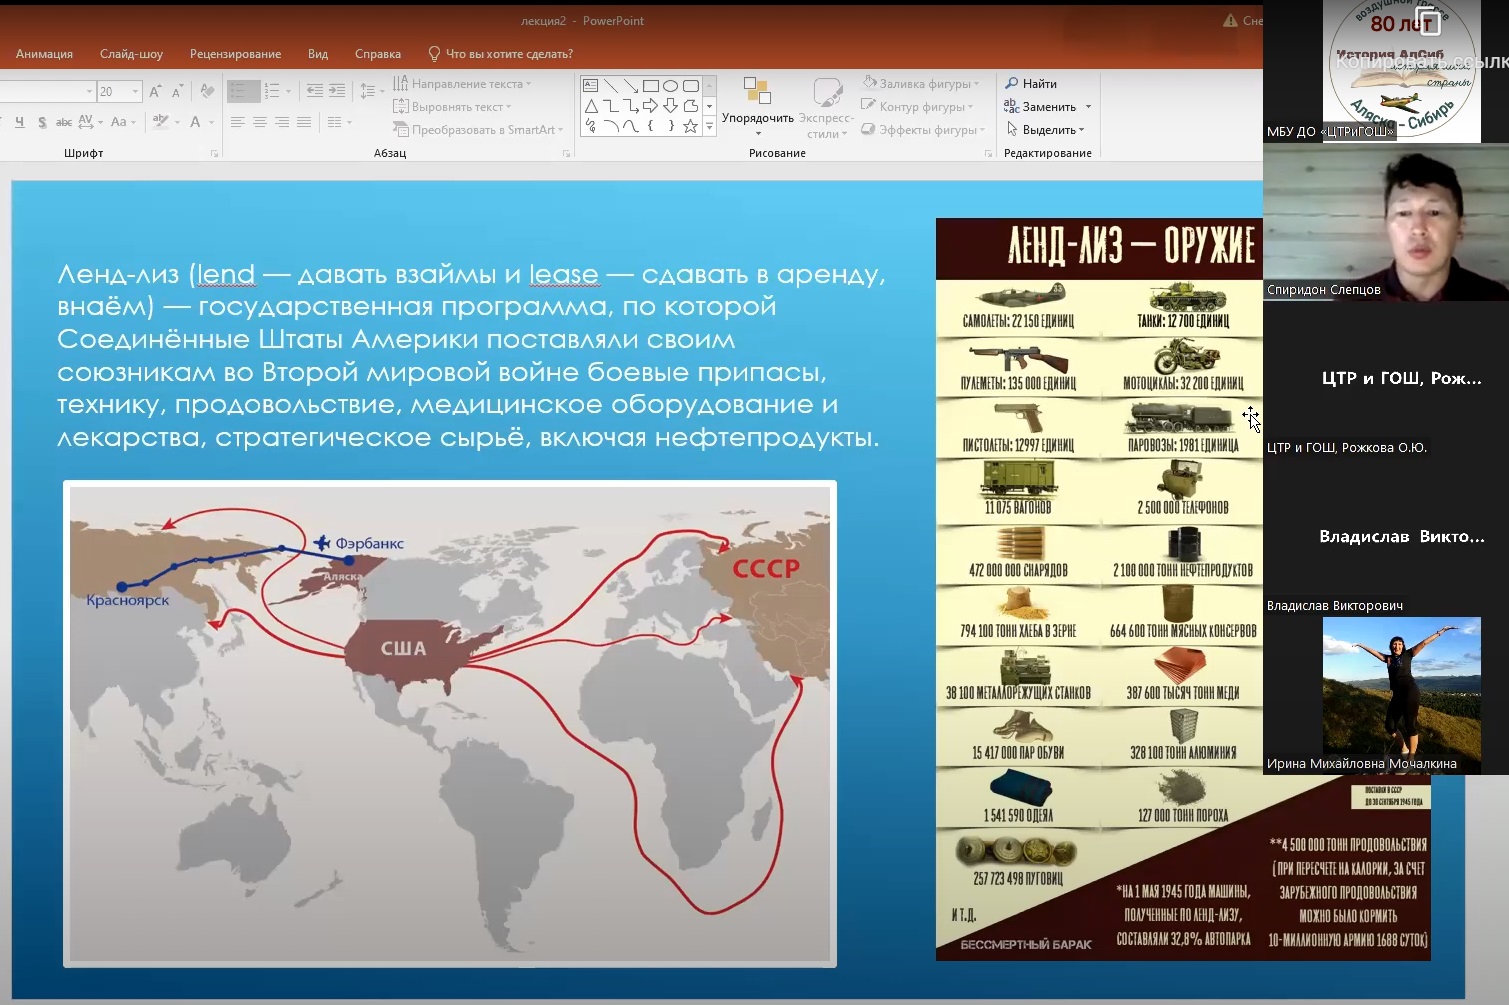Clear all text formatting

click(x=207, y=91)
